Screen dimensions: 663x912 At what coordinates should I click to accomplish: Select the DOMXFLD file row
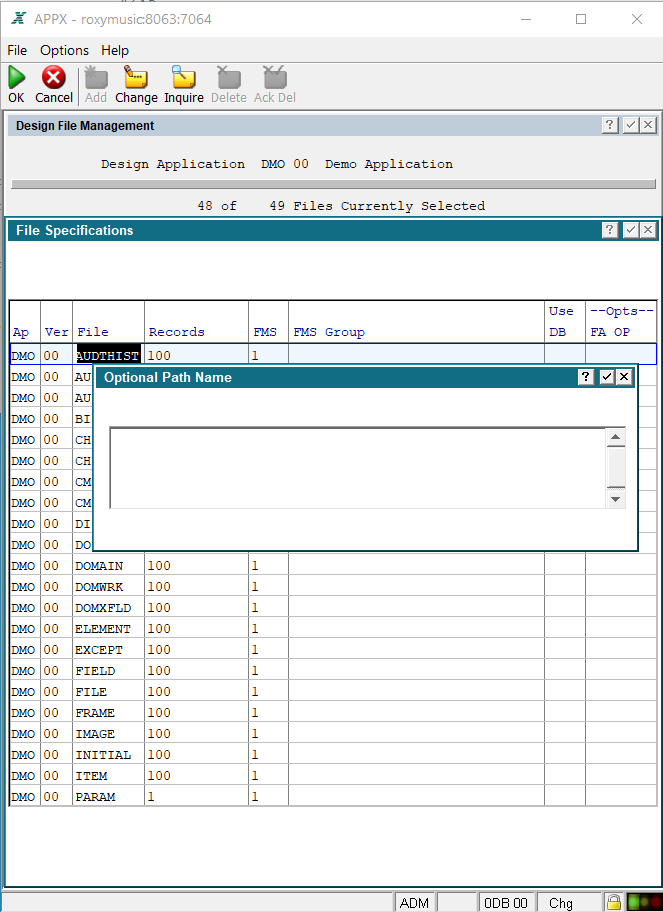coord(333,607)
